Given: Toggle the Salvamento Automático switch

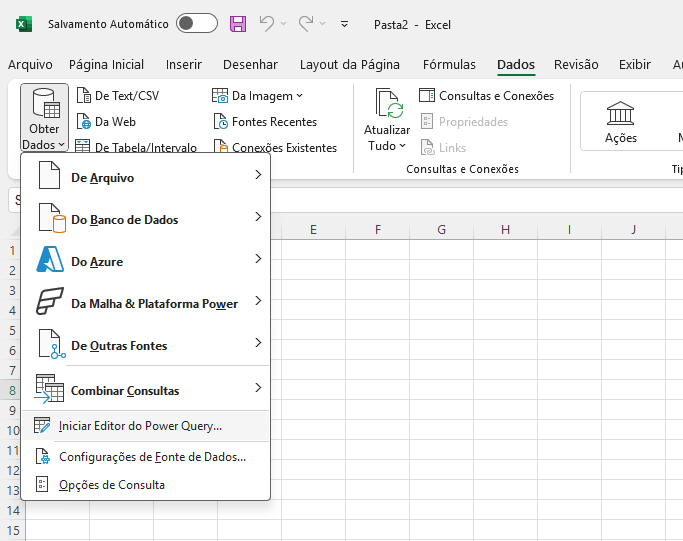Looking at the screenshot, I should (197, 24).
